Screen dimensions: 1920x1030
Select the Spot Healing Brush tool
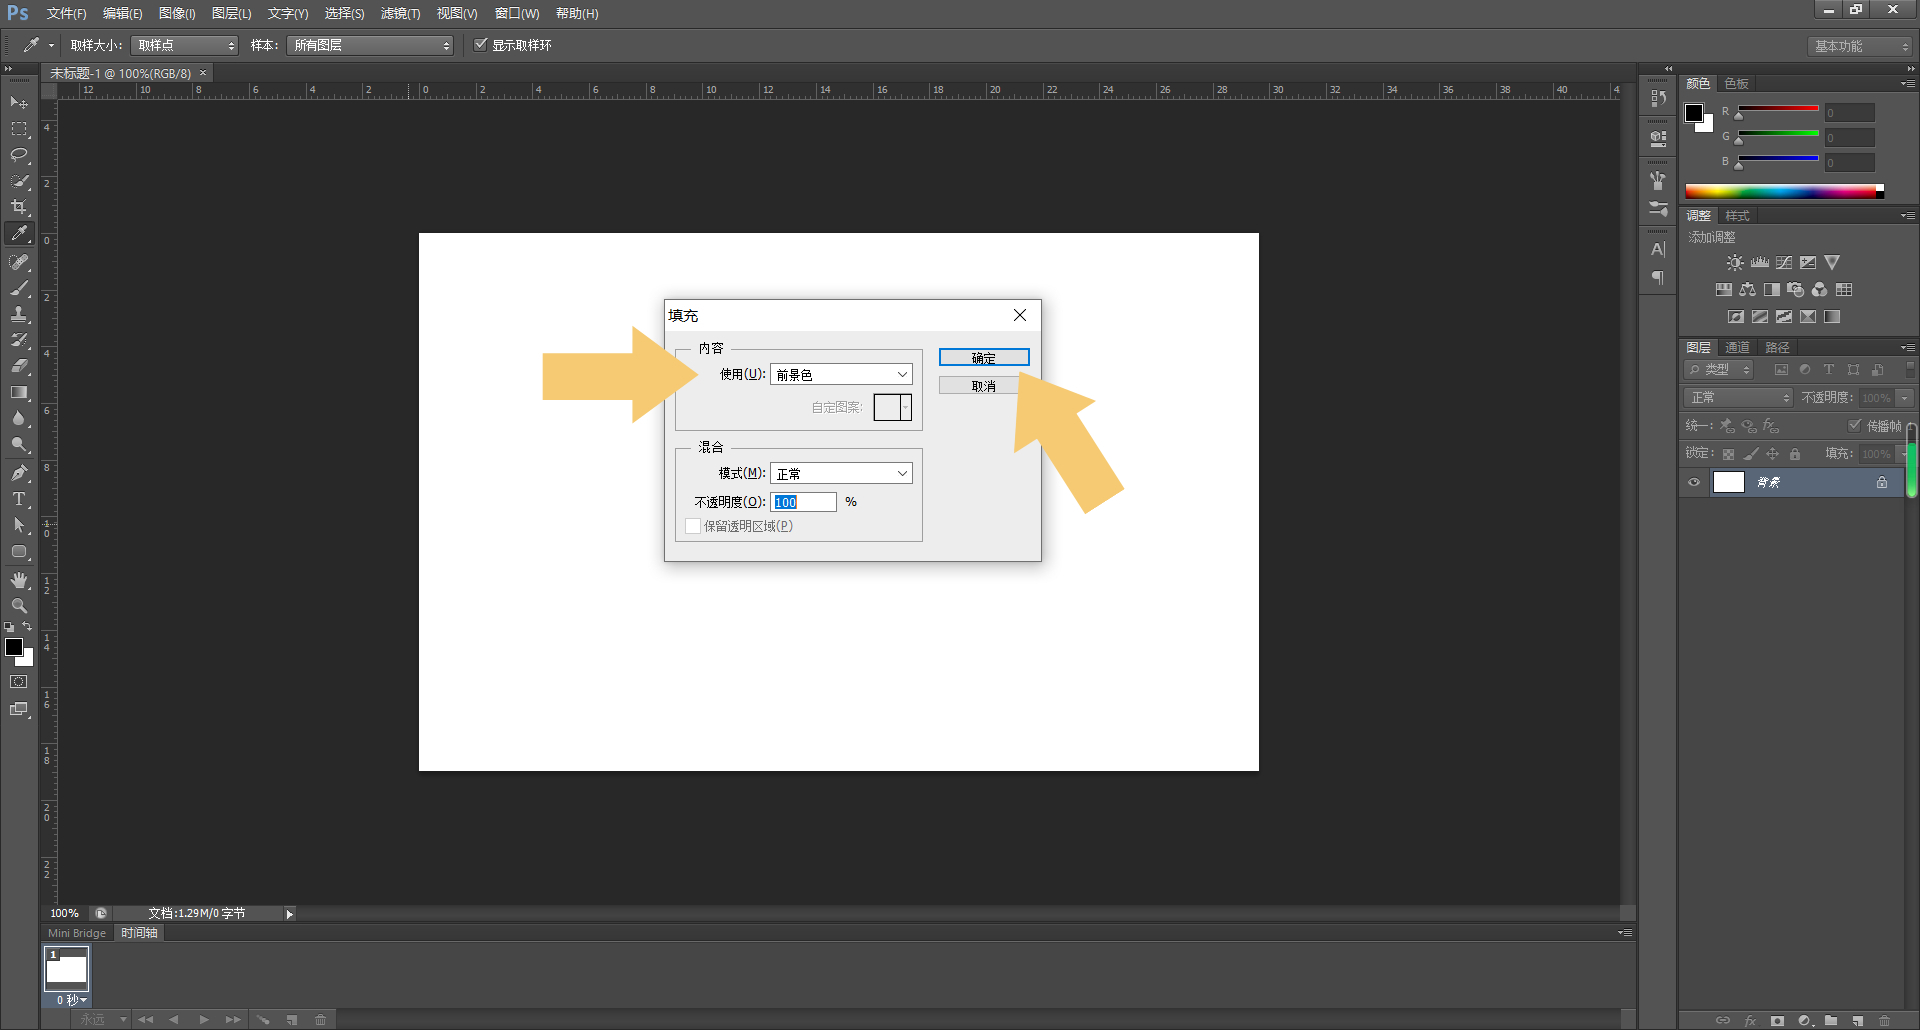pos(19,262)
